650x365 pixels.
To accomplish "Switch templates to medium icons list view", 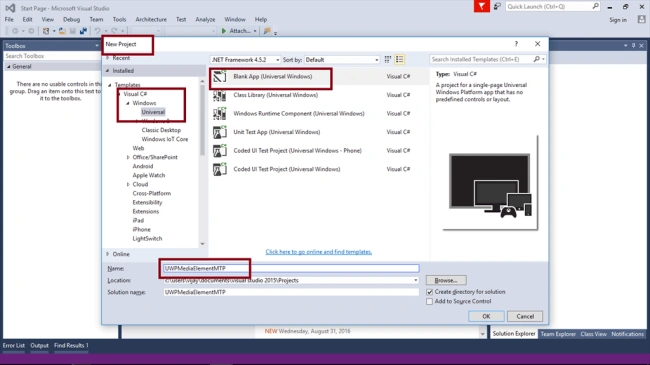I will [x=400, y=60].
